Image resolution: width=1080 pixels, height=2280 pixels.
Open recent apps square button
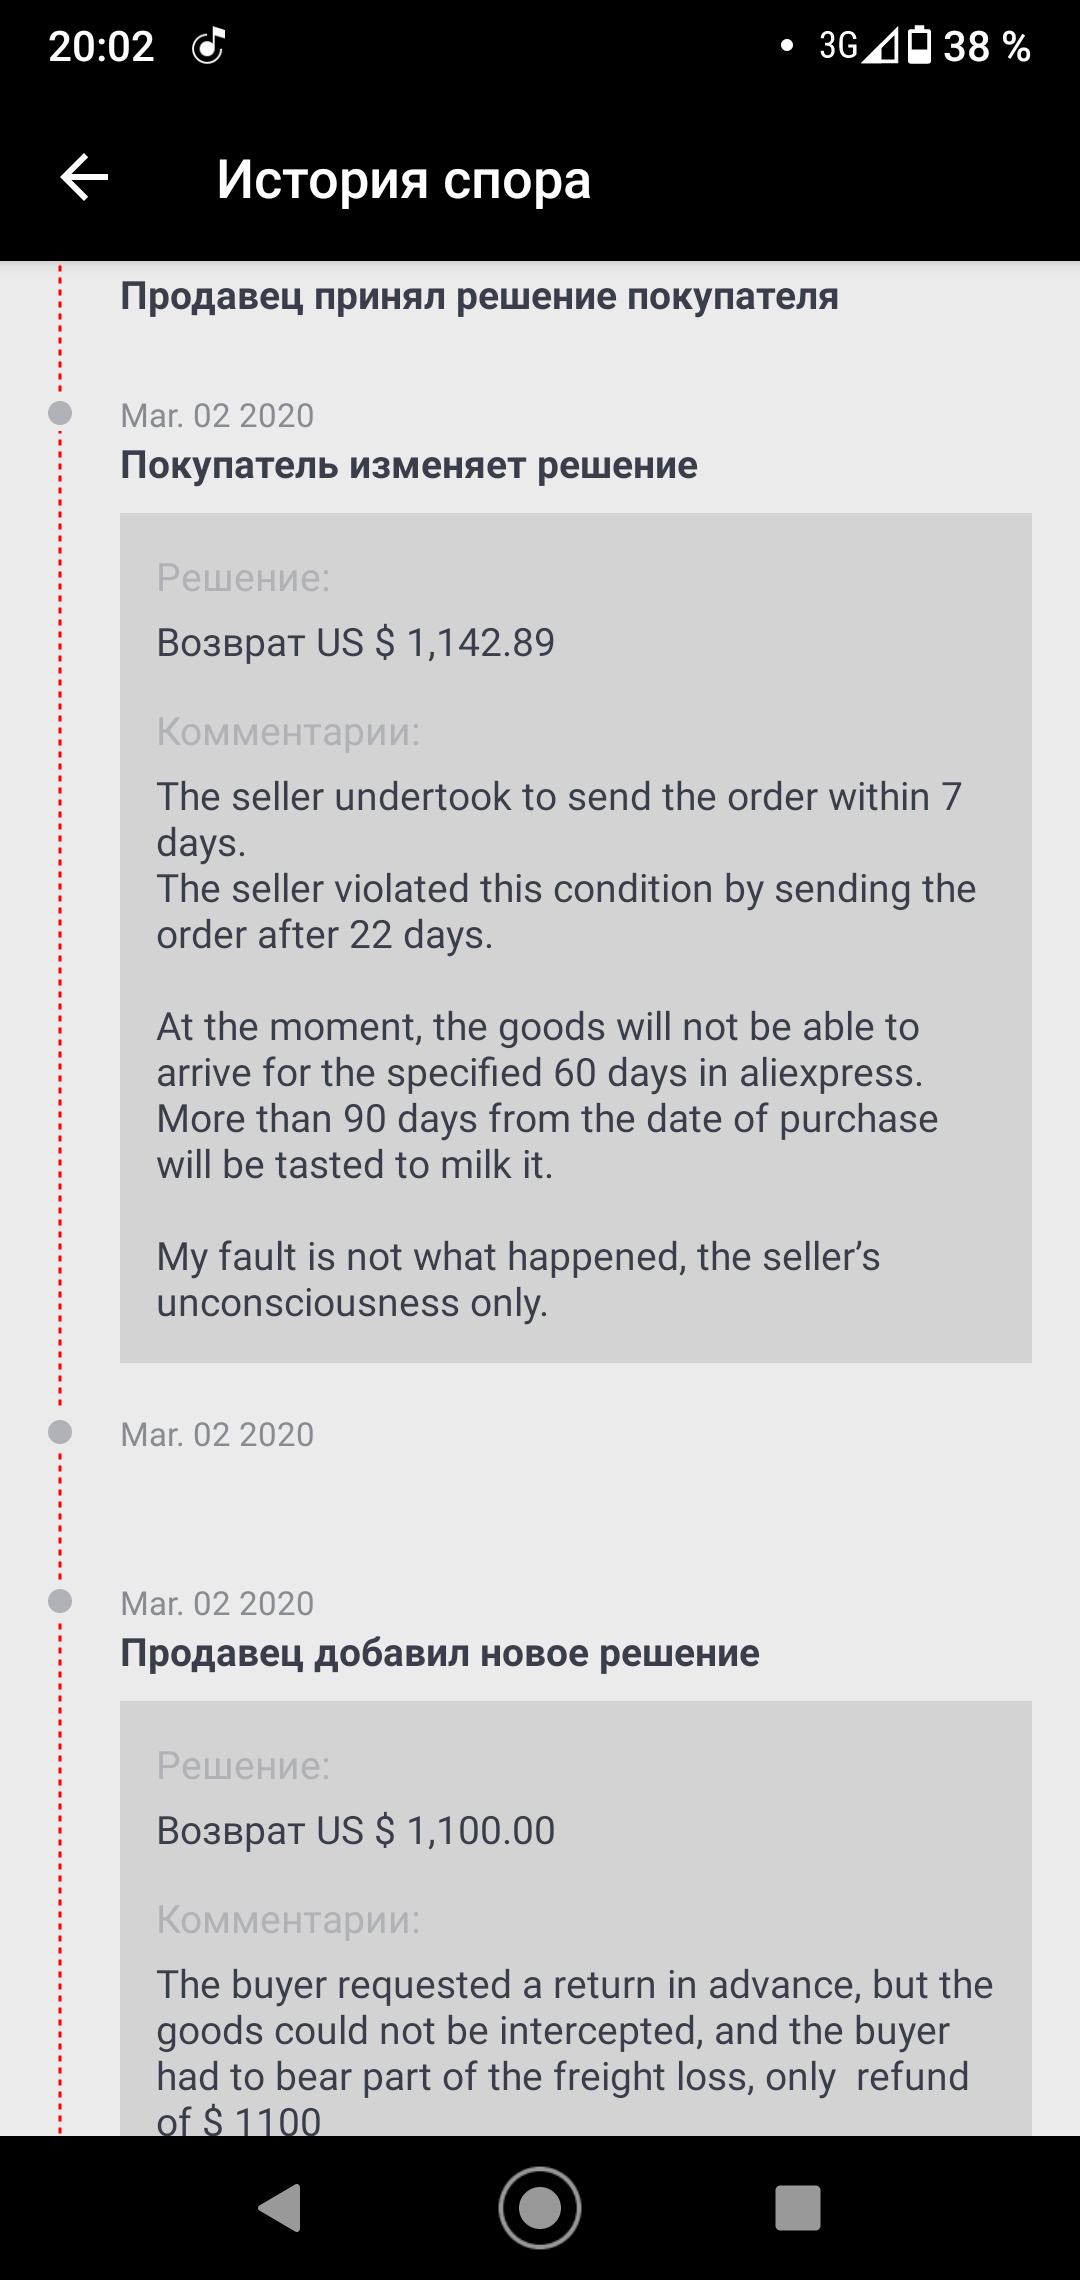(798, 2207)
